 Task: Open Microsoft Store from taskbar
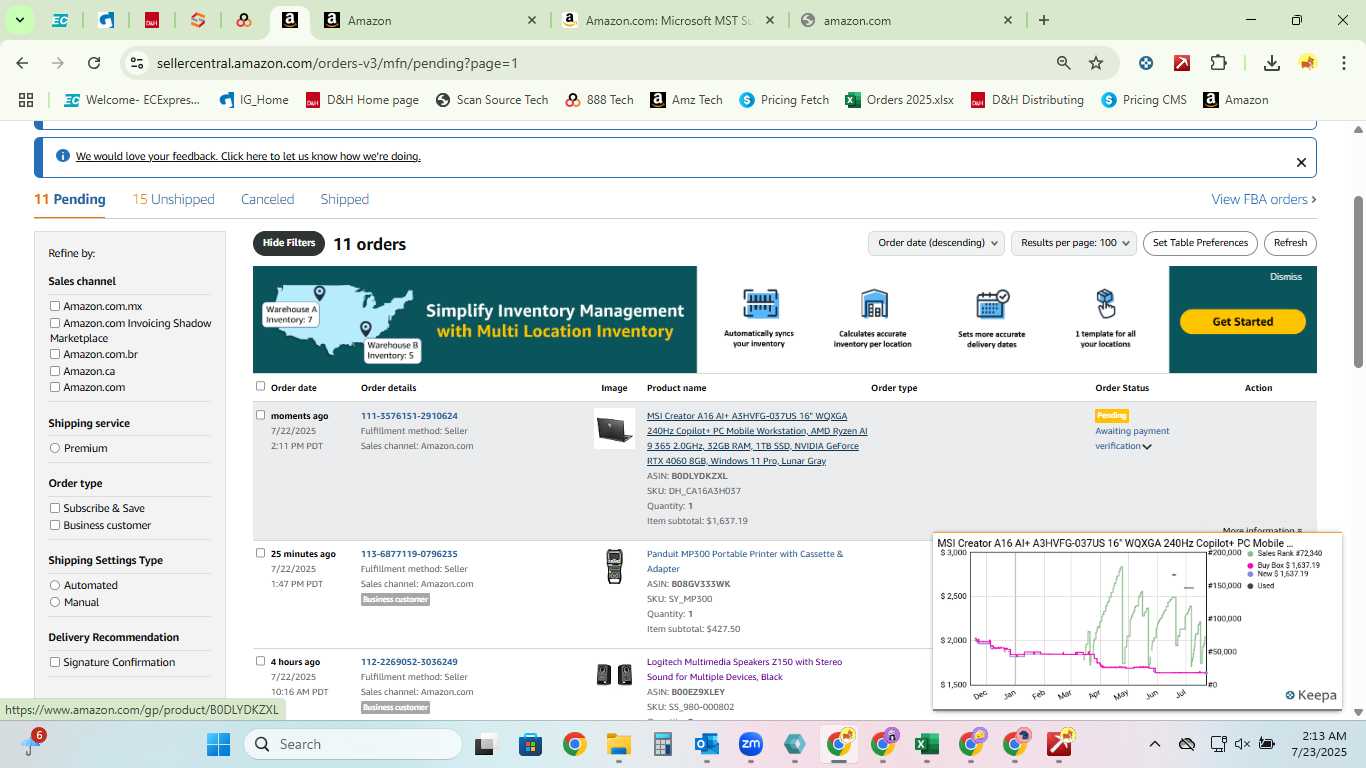[x=530, y=744]
